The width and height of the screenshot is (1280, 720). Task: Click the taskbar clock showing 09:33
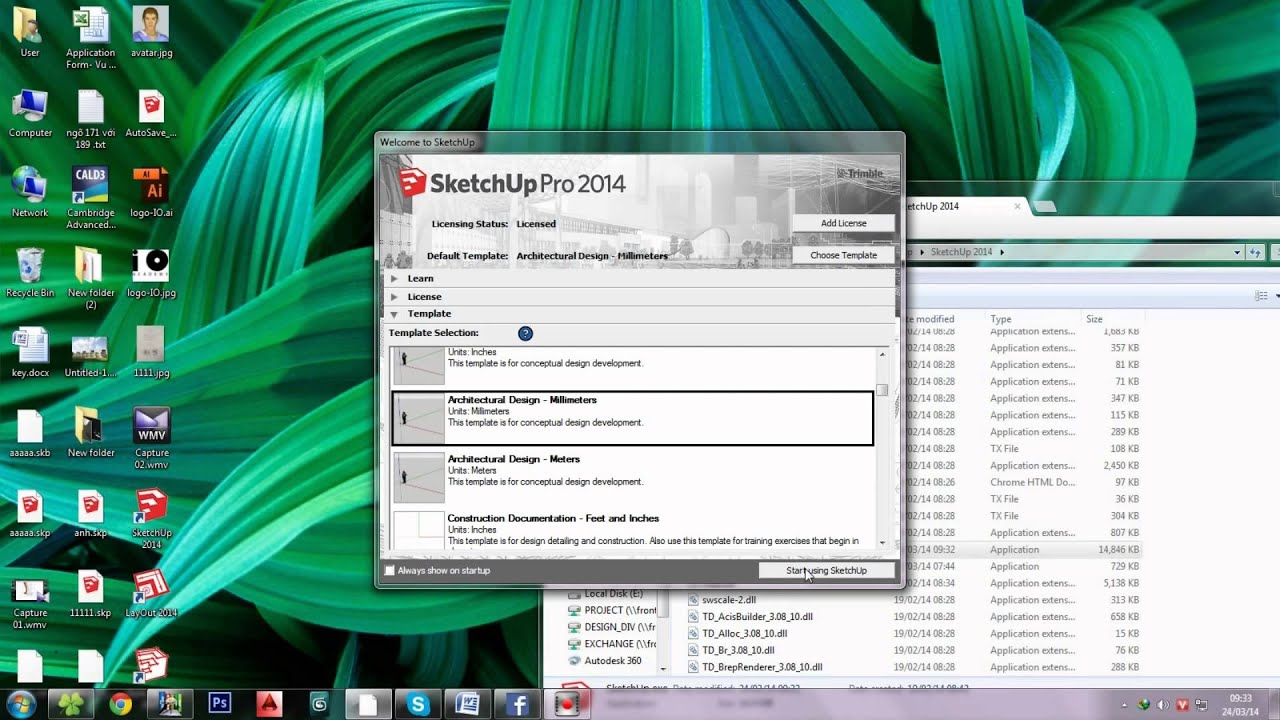pos(1240,704)
